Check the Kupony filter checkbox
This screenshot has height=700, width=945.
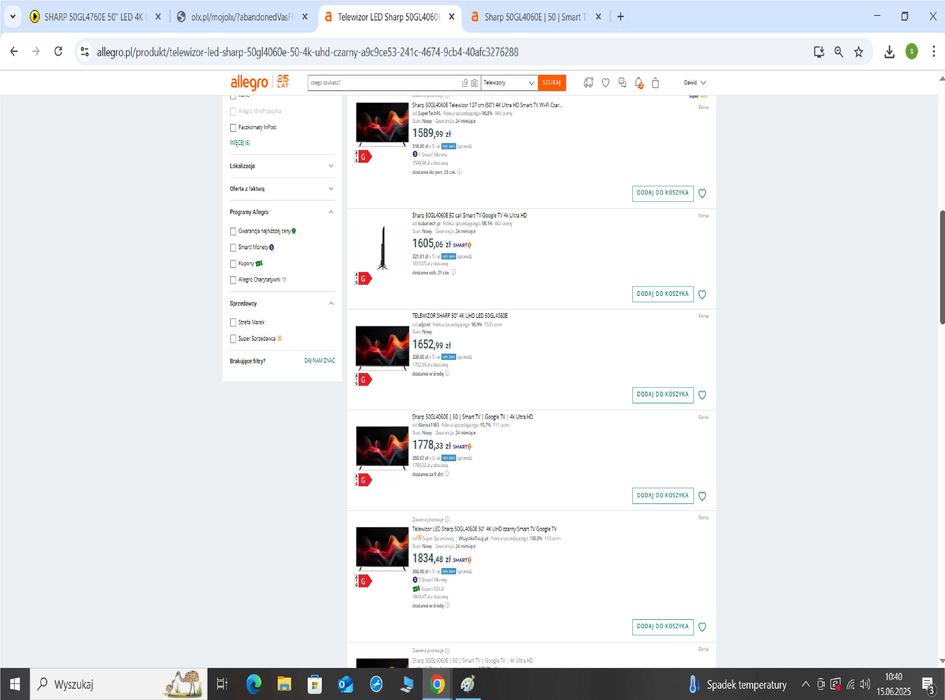(233, 264)
